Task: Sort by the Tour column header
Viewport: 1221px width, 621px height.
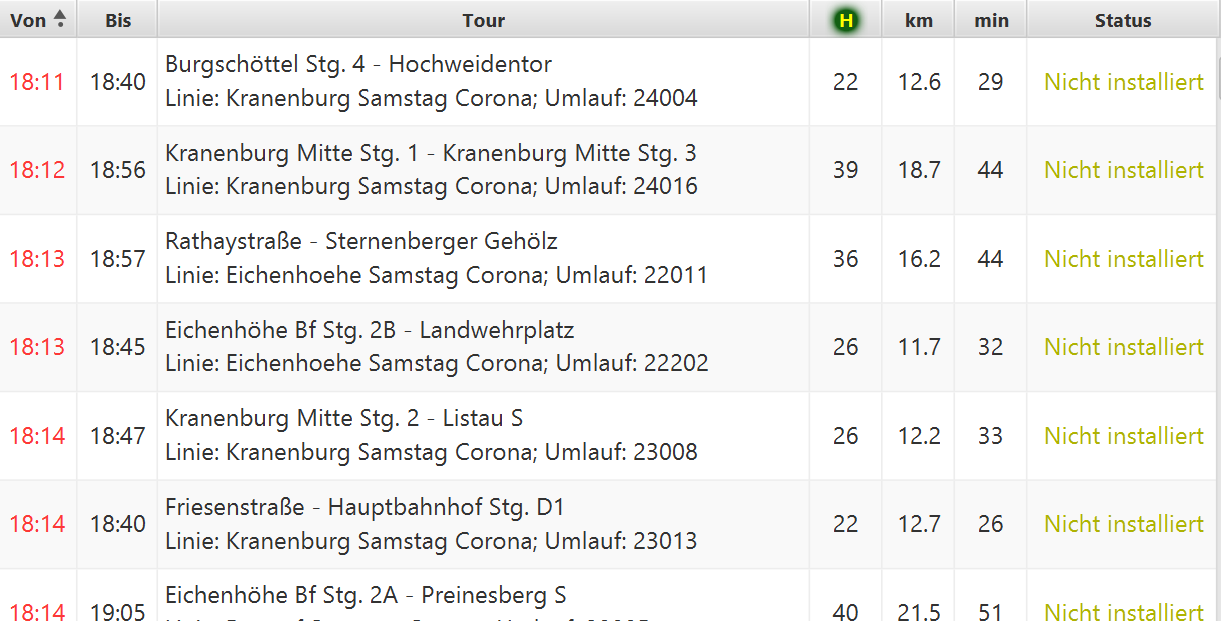Action: pos(484,20)
